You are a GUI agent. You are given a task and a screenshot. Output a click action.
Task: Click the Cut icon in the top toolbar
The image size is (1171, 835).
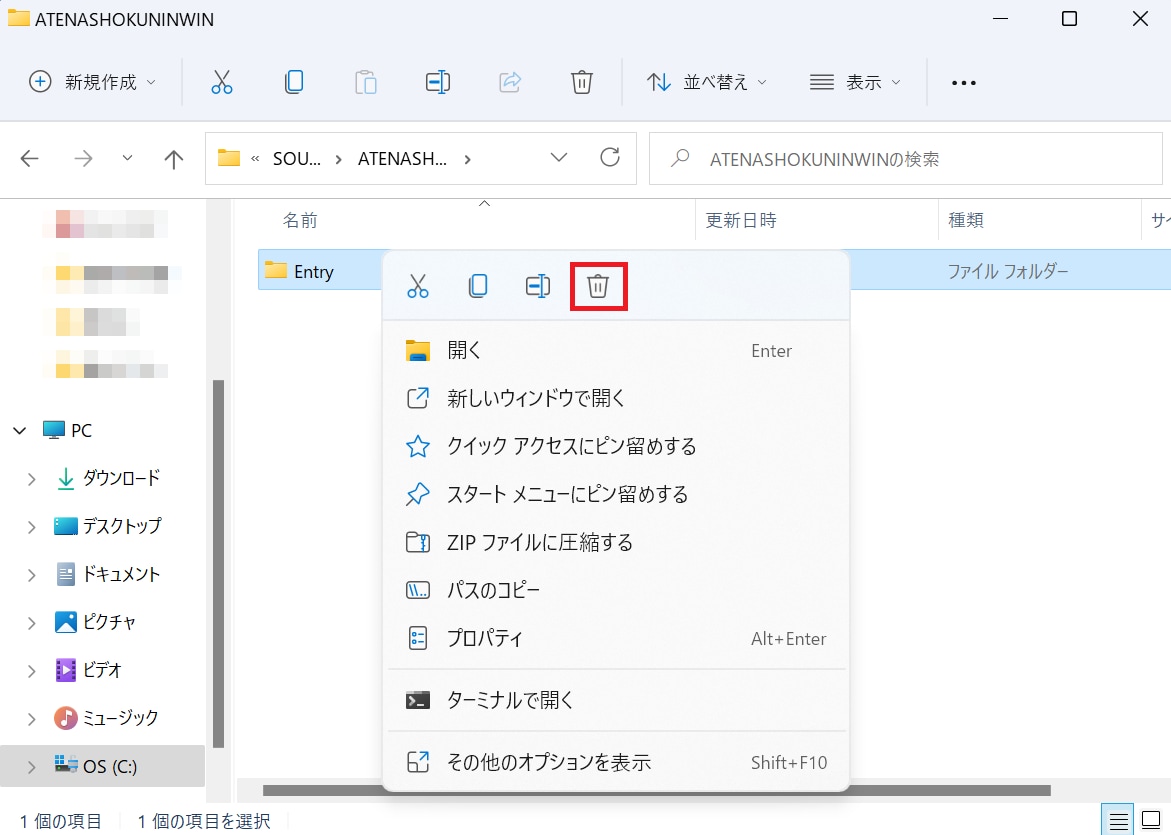pyautogui.click(x=222, y=81)
